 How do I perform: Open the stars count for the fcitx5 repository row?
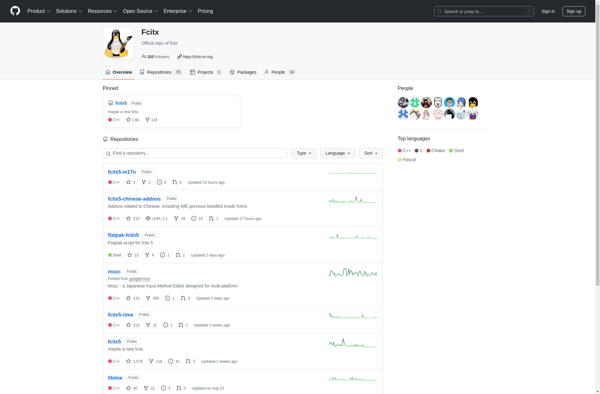point(134,361)
